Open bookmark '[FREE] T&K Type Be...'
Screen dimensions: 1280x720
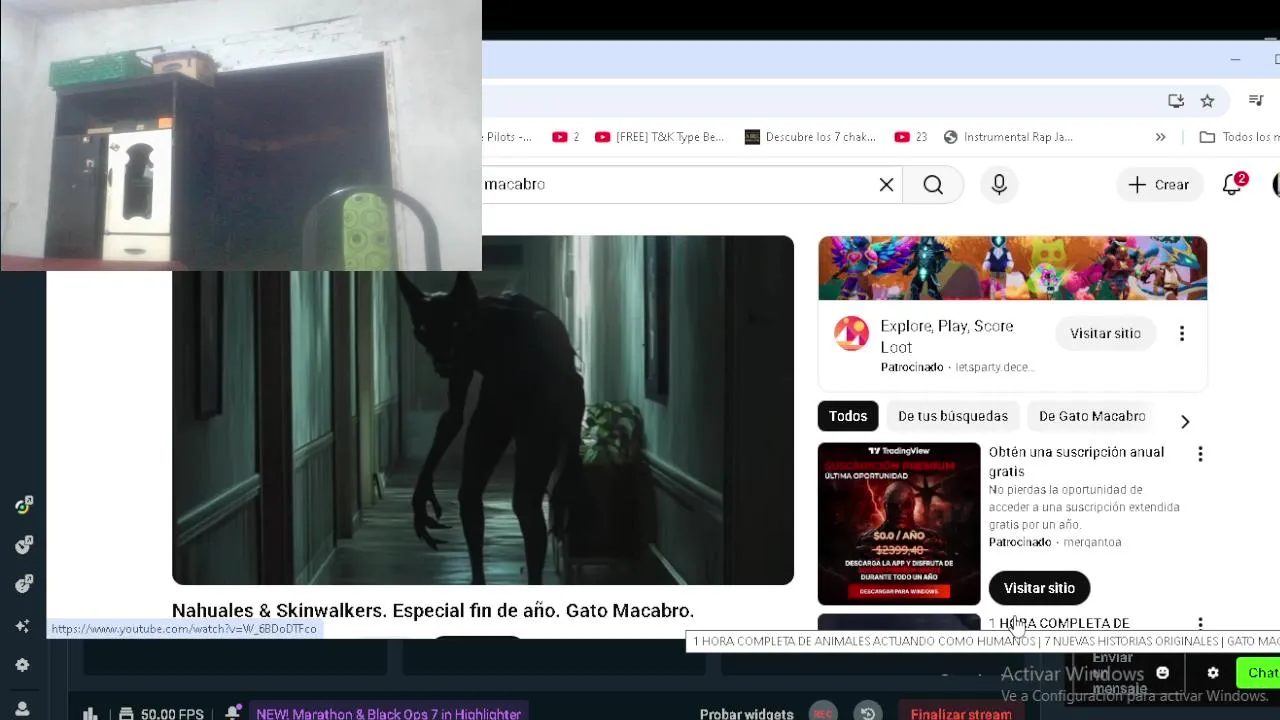click(659, 137)
